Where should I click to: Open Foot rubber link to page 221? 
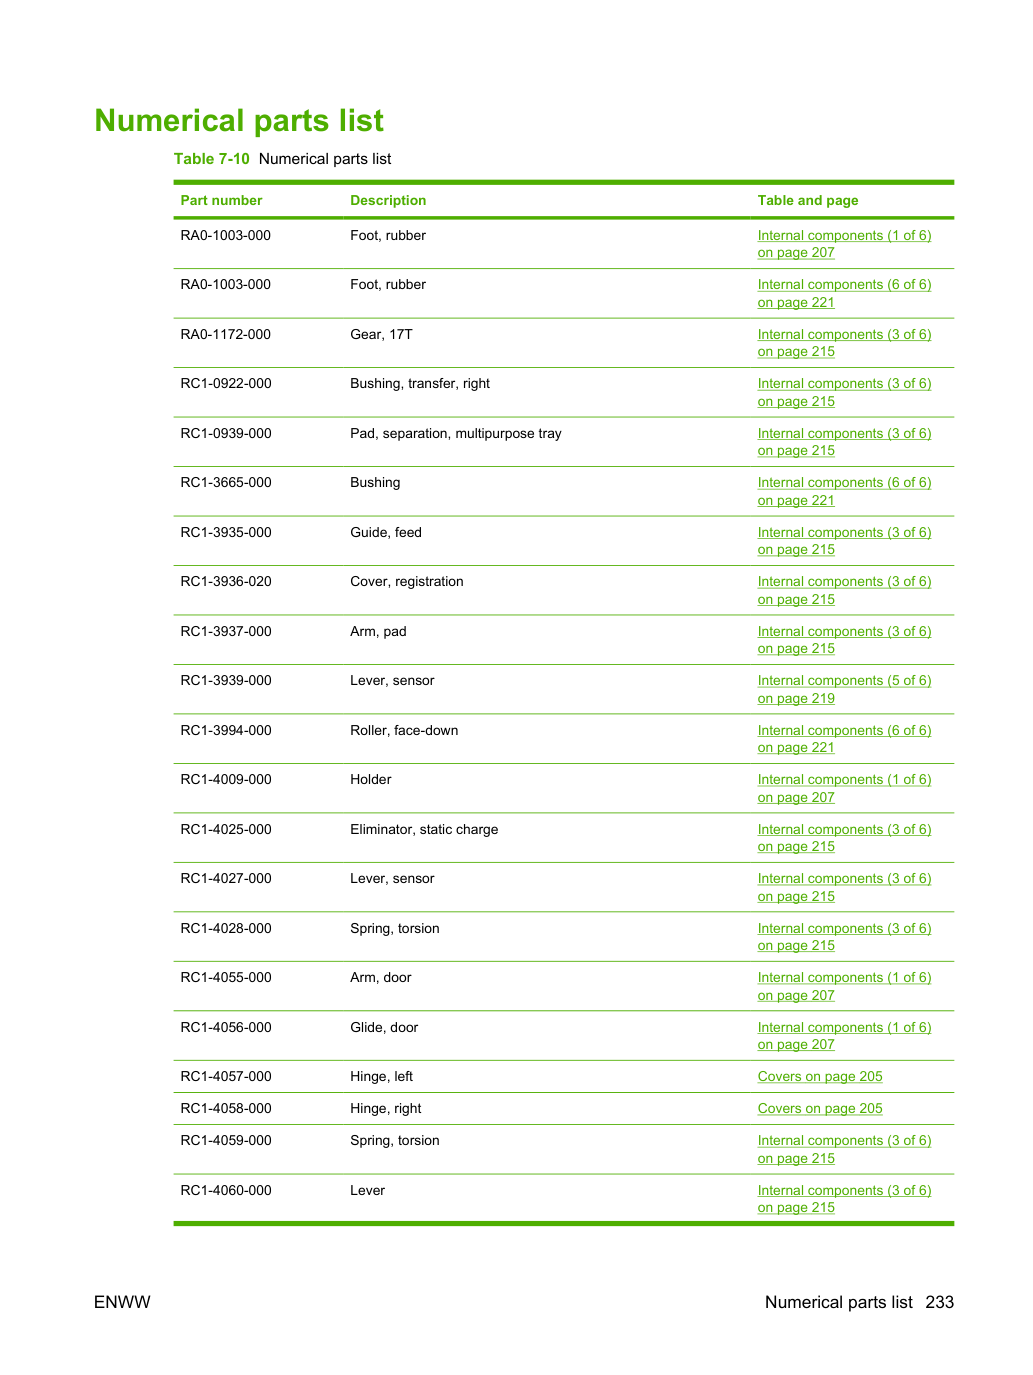pos(844,294)
